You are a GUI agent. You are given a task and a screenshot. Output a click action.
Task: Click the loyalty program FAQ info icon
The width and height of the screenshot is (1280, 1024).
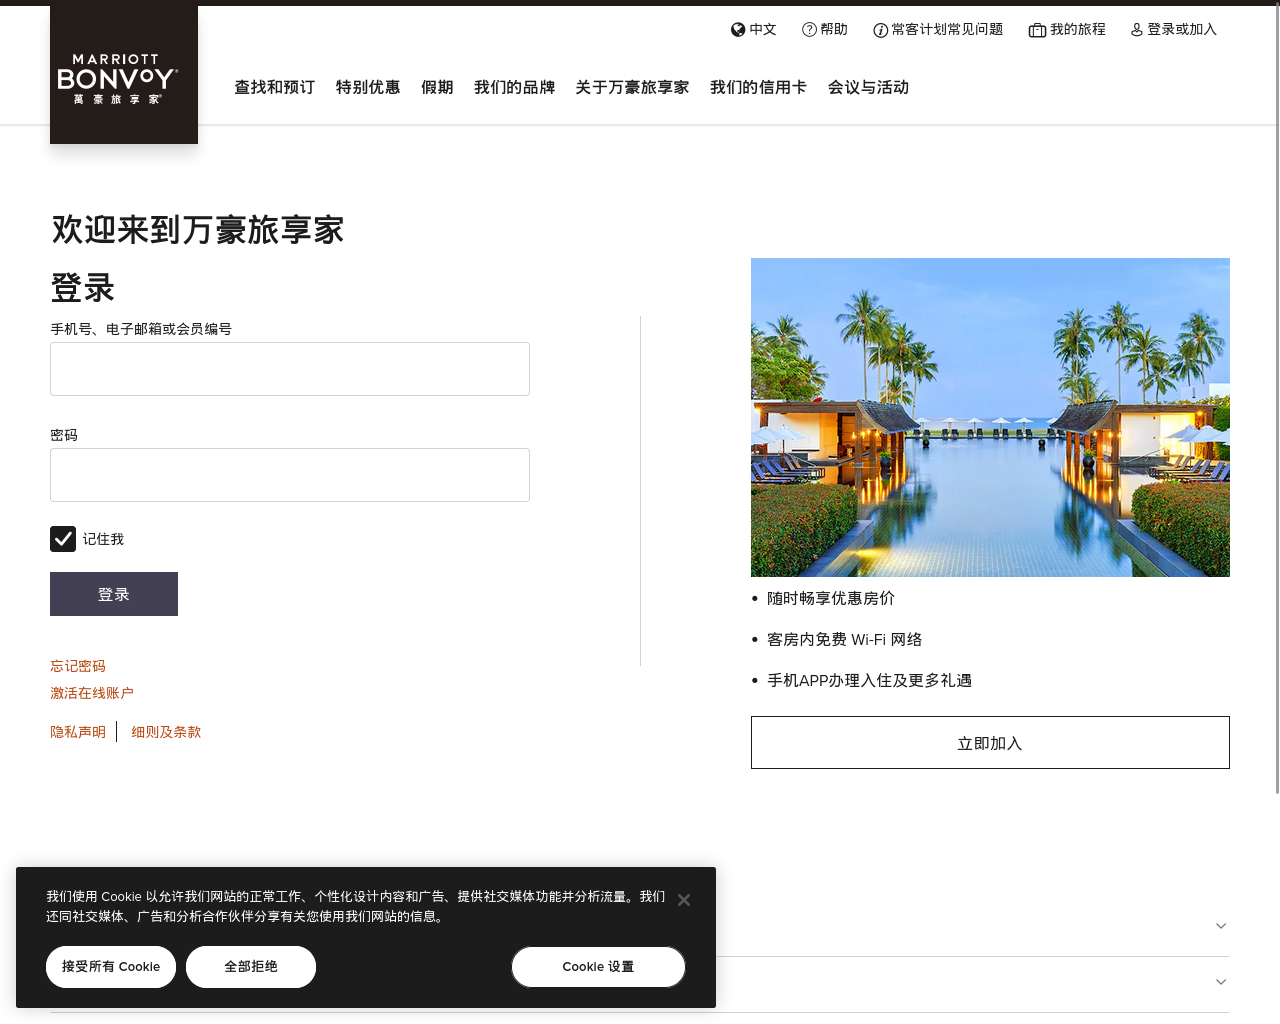point(881,31)
